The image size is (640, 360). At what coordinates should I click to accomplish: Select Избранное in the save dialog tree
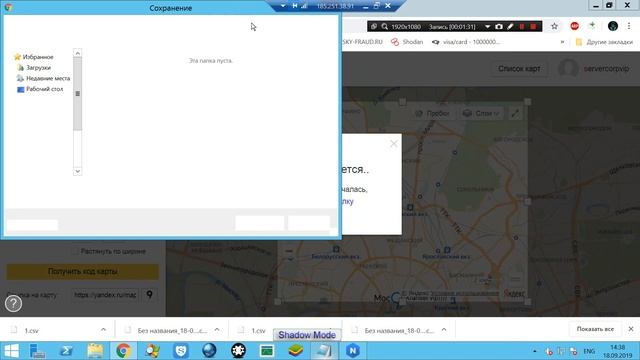[x=33, y=57]
